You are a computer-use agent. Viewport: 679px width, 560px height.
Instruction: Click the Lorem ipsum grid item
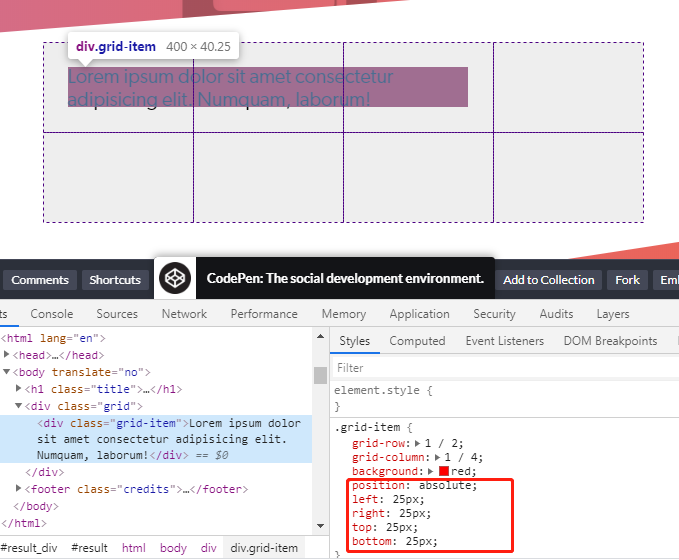268,87
